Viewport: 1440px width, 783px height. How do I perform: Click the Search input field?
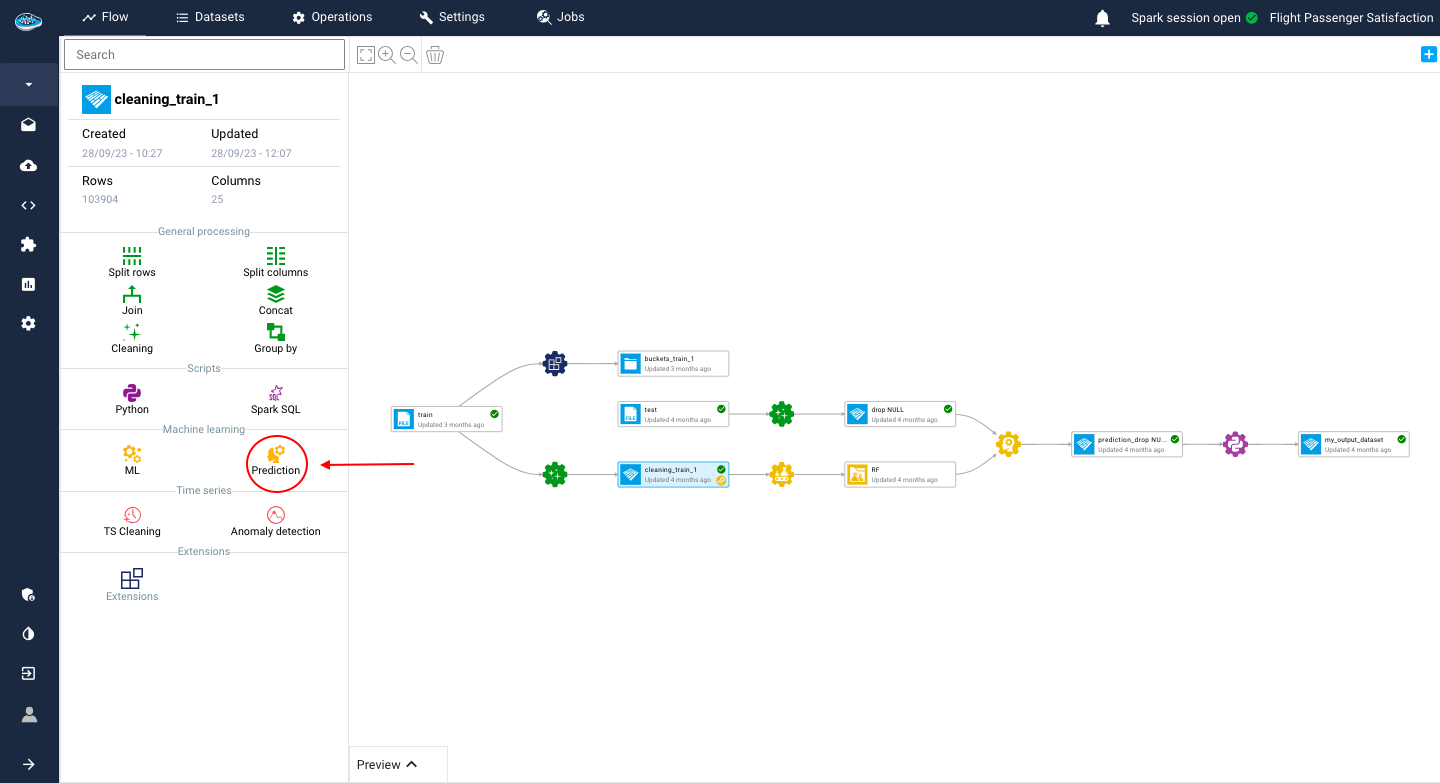[x=204, y=55]
